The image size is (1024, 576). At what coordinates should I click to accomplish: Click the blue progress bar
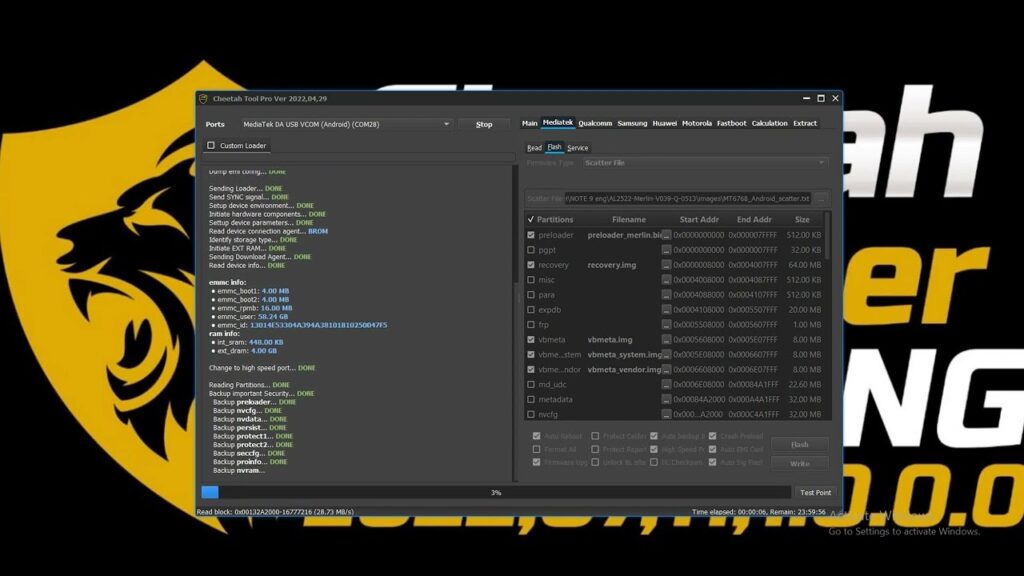(210, 492)
